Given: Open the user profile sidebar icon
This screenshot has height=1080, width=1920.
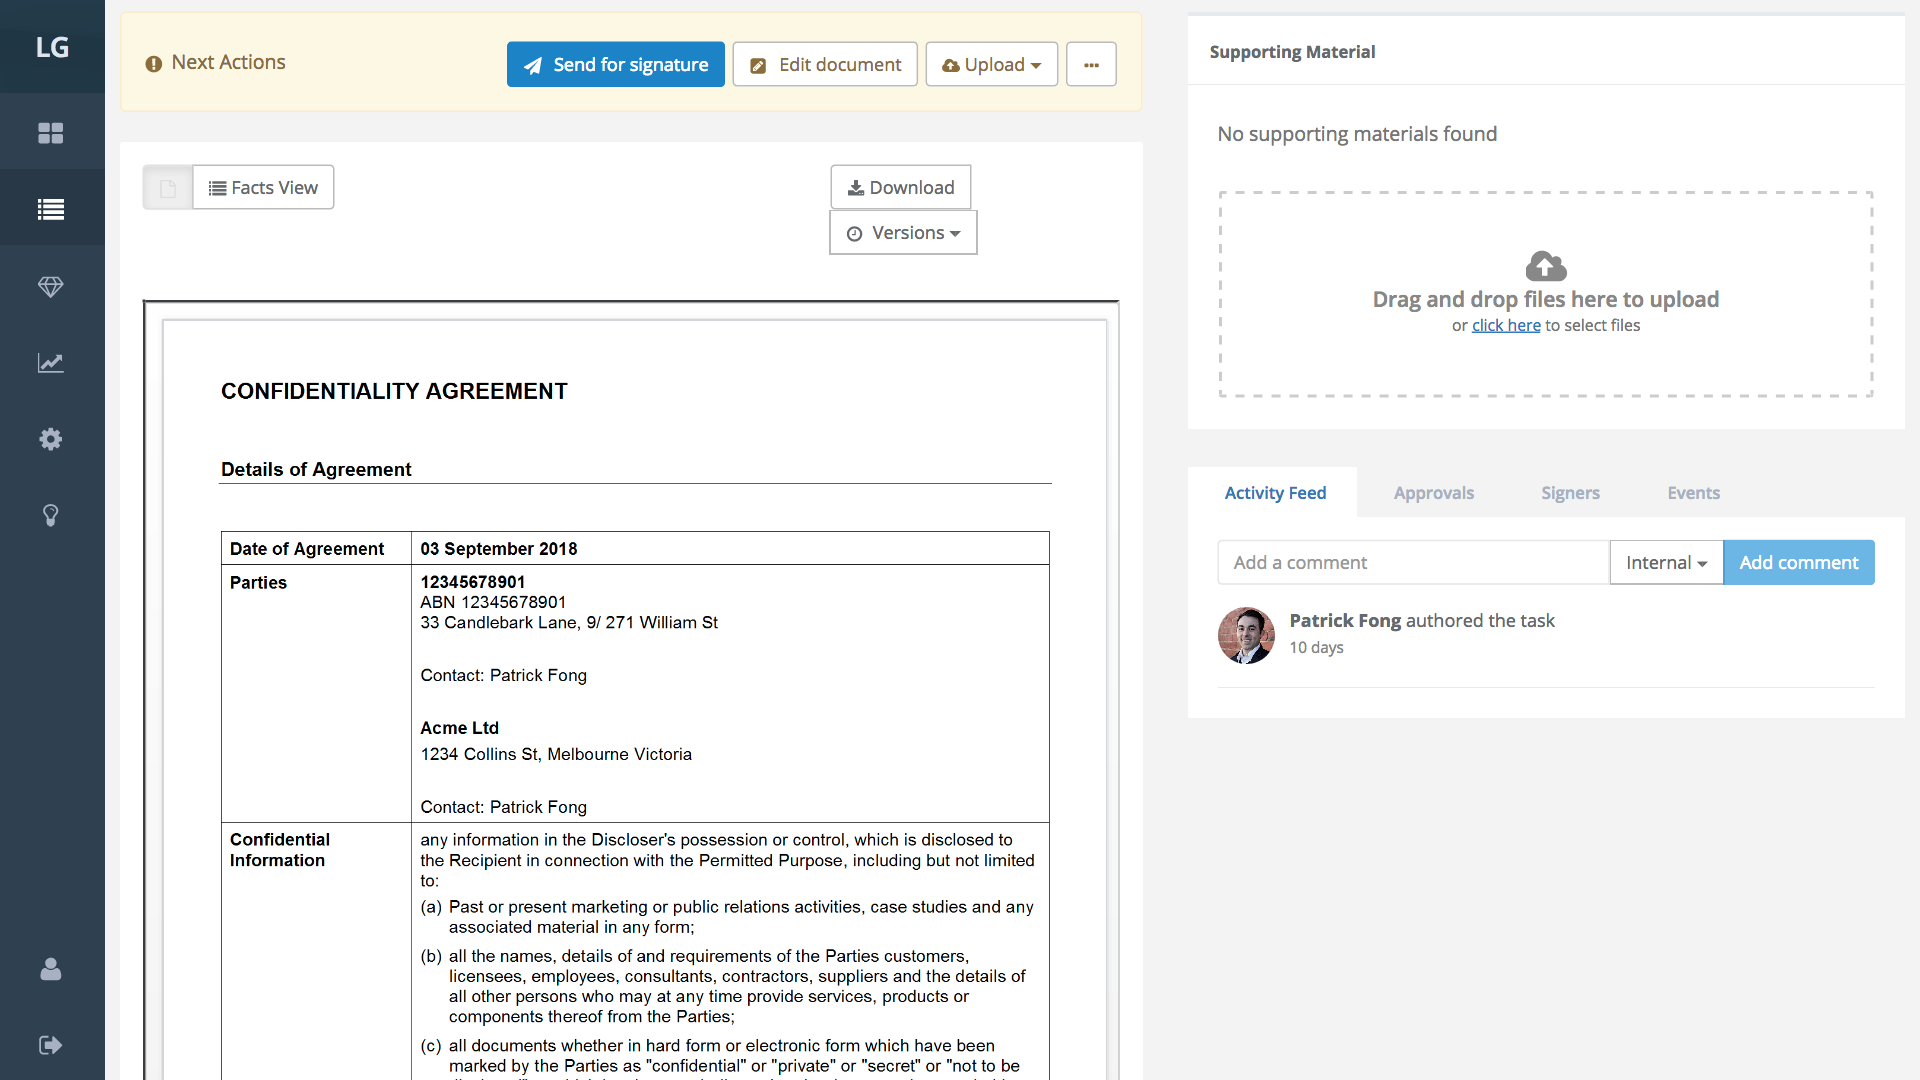Looking at the screenshot, I should click(51, 969).
